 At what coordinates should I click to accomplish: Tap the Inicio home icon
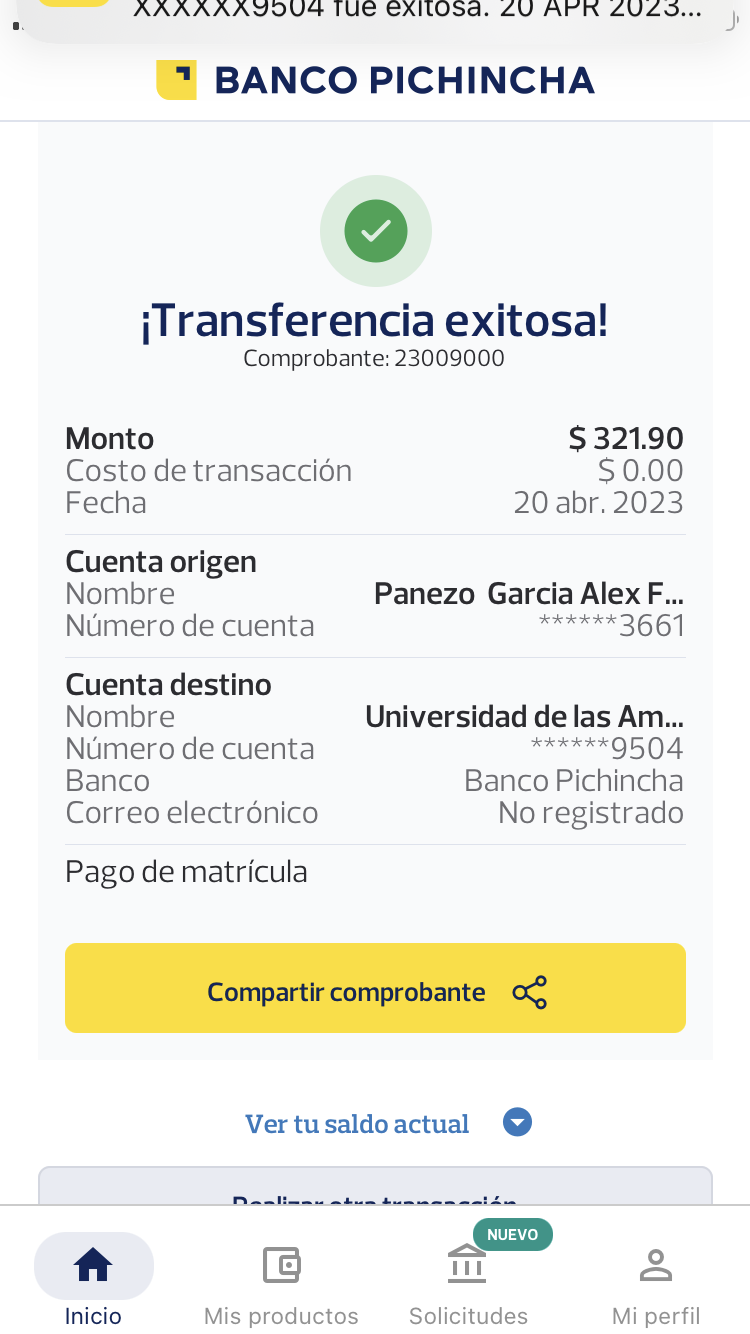93,1265
